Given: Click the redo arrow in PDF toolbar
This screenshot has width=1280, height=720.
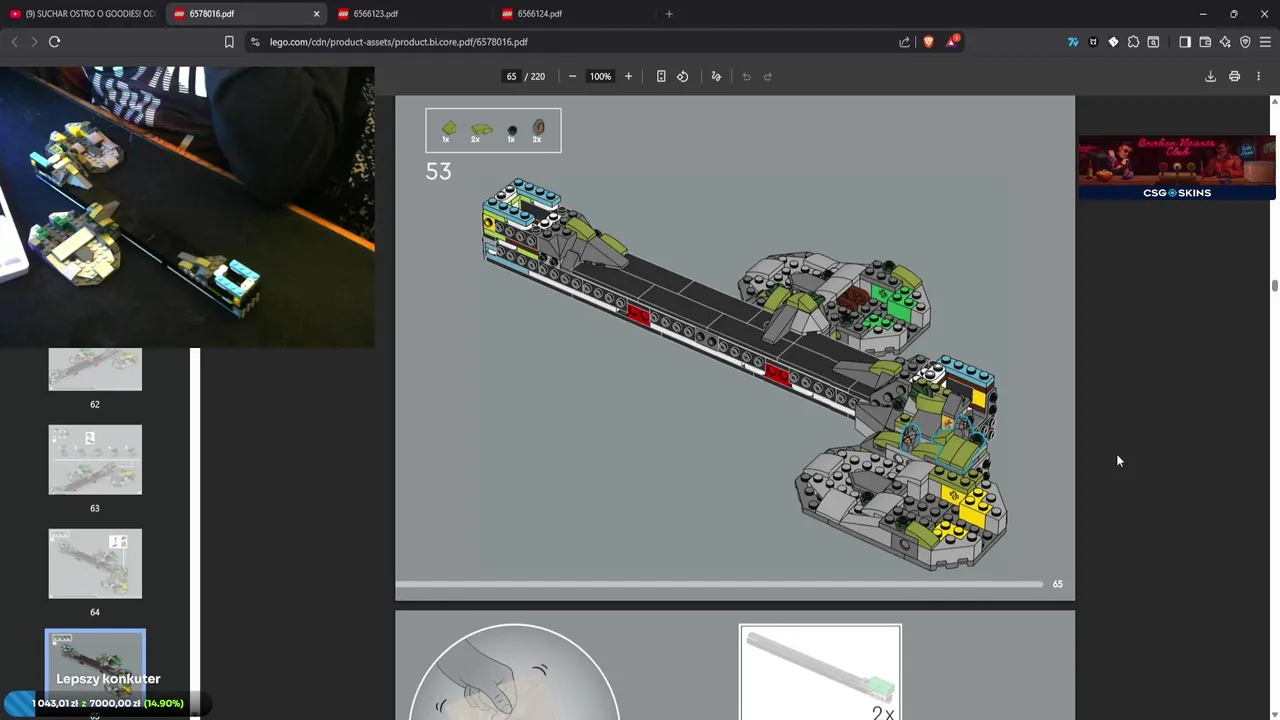Looking at the screenshot, I should click(768, 76).
